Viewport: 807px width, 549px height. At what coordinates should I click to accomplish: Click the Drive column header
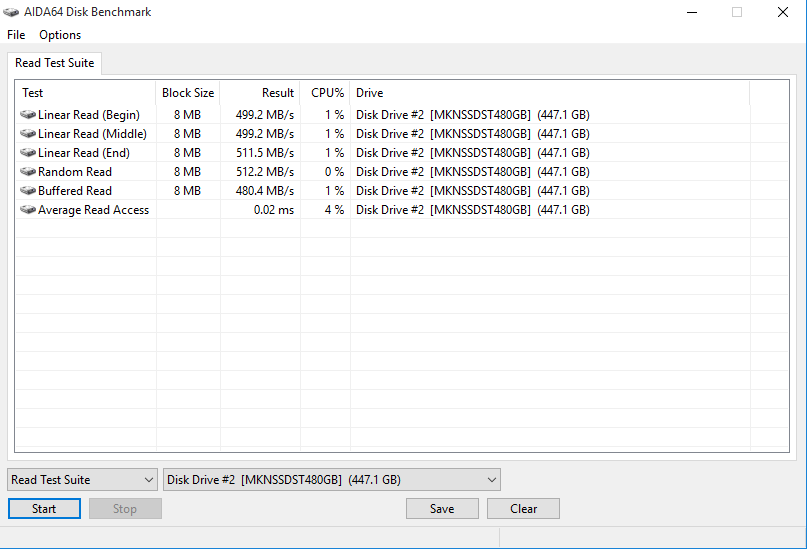tap(550, 93)
